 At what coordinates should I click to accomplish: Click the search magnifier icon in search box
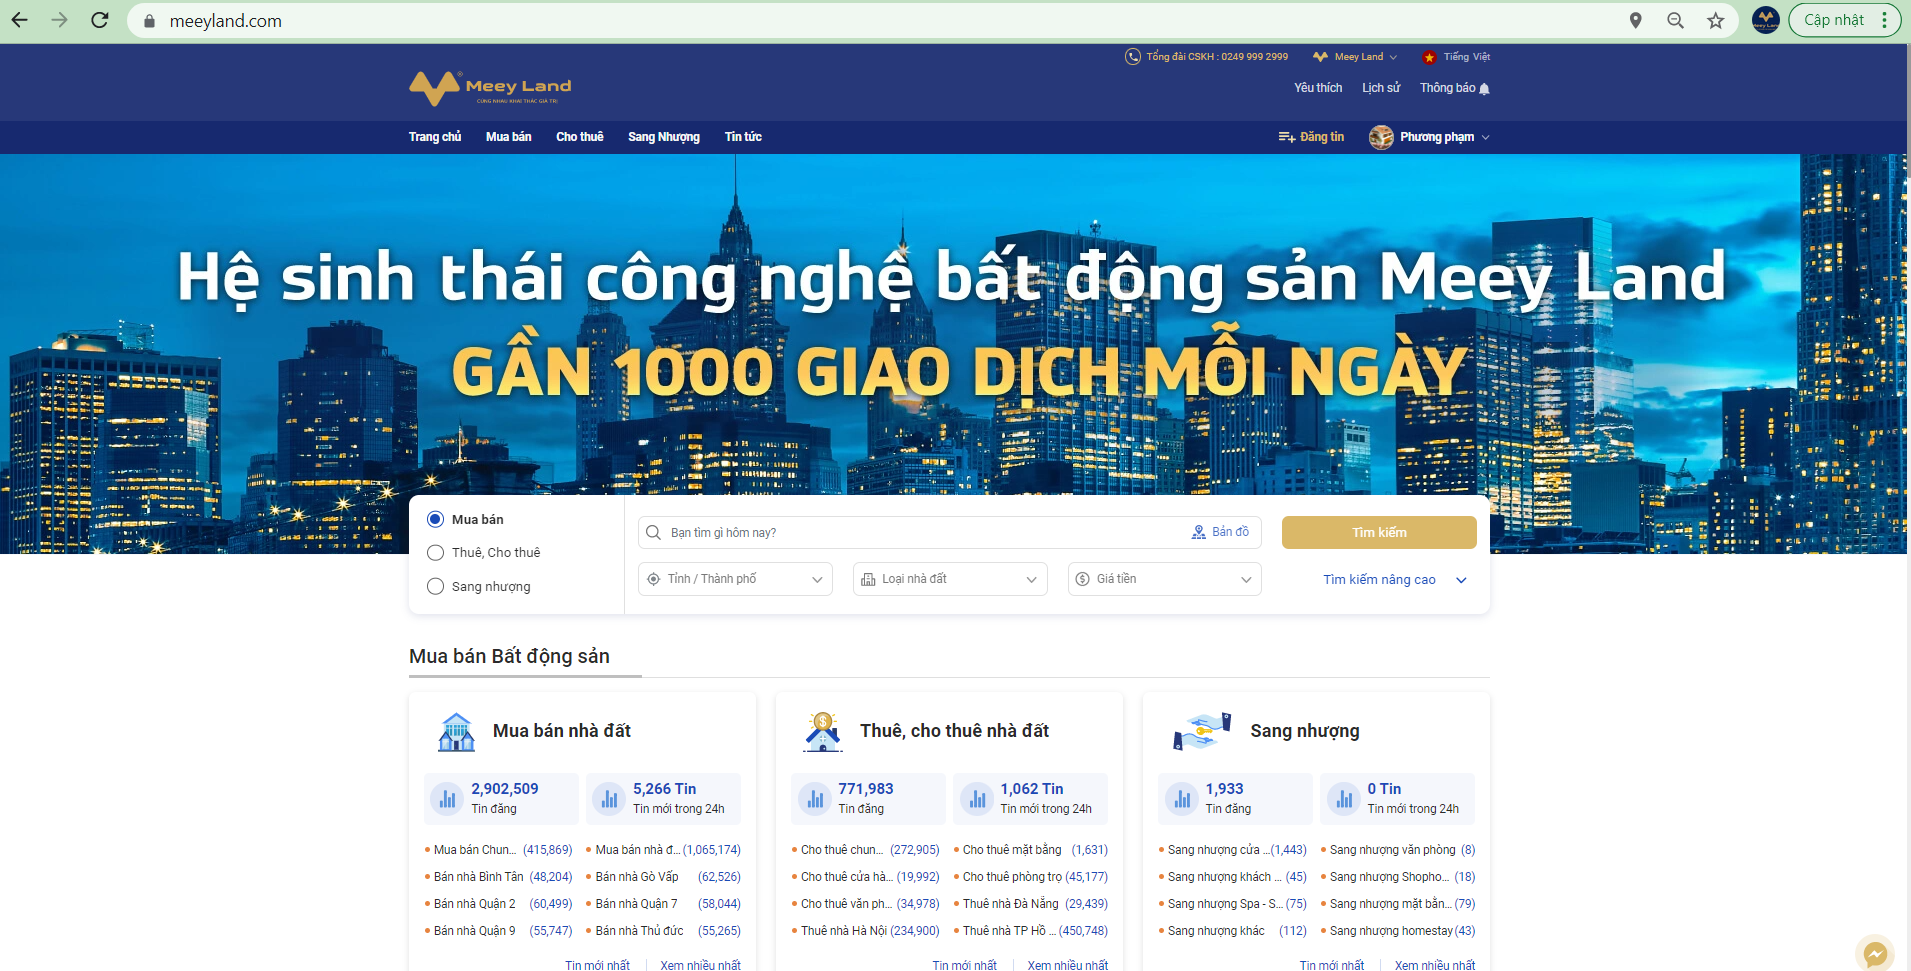coord(653,533)
